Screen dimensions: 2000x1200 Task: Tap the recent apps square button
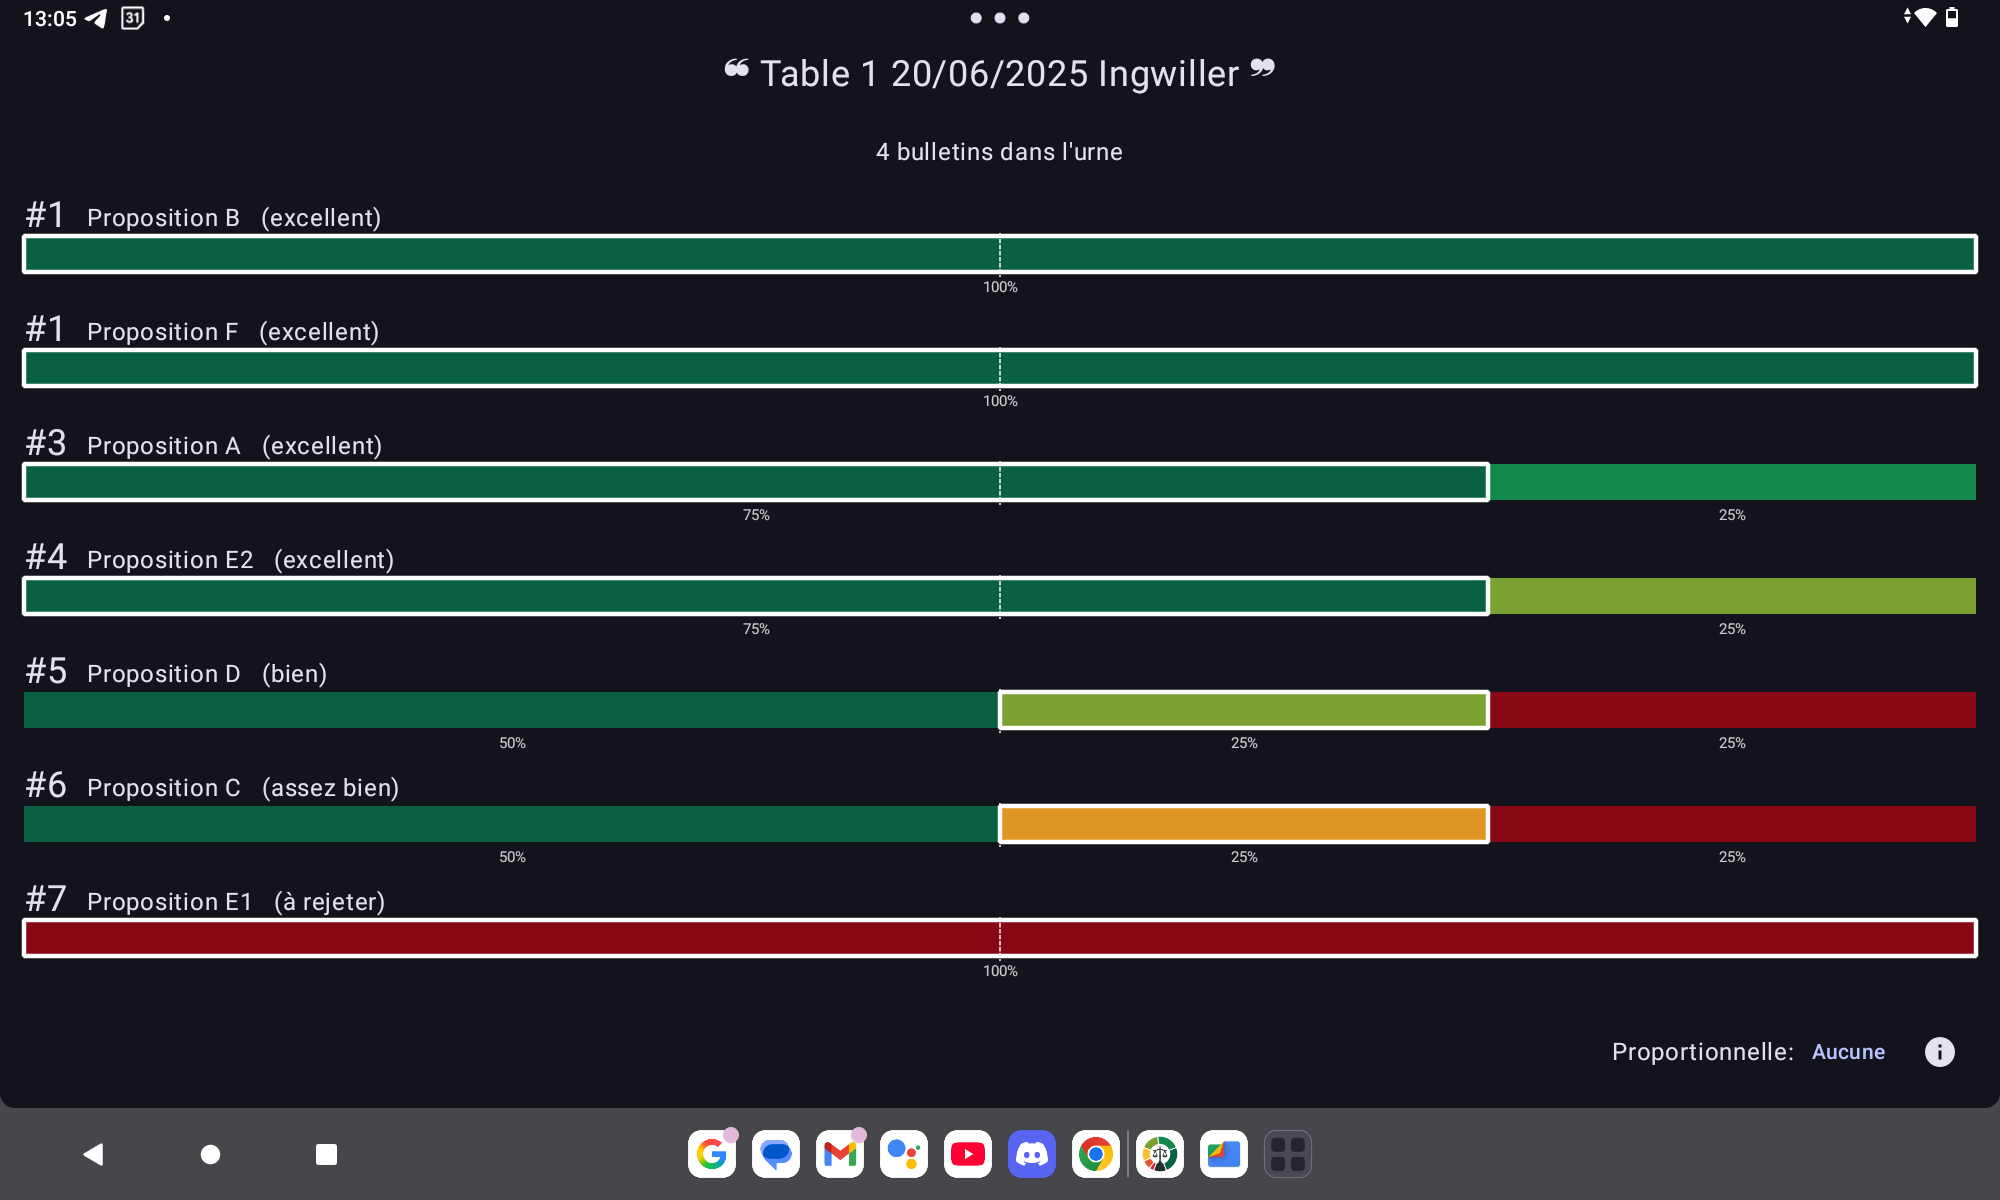(x=326, y=1154)
